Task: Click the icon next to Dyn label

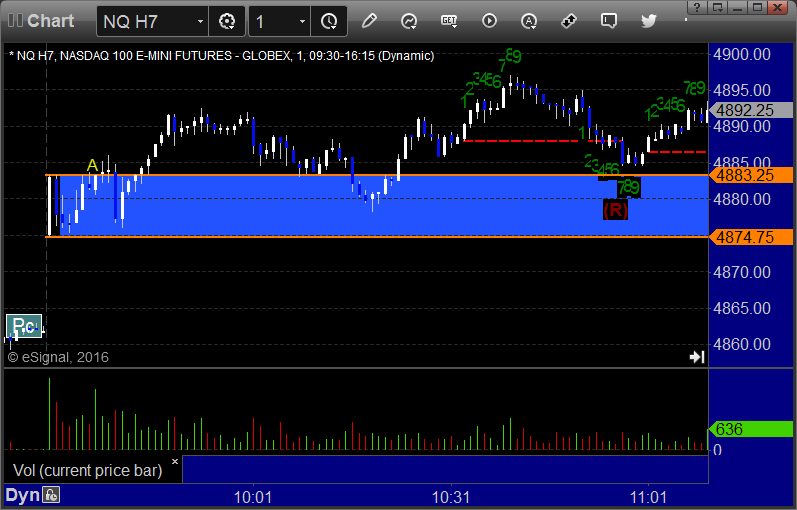Action: (x=51, y=495)
